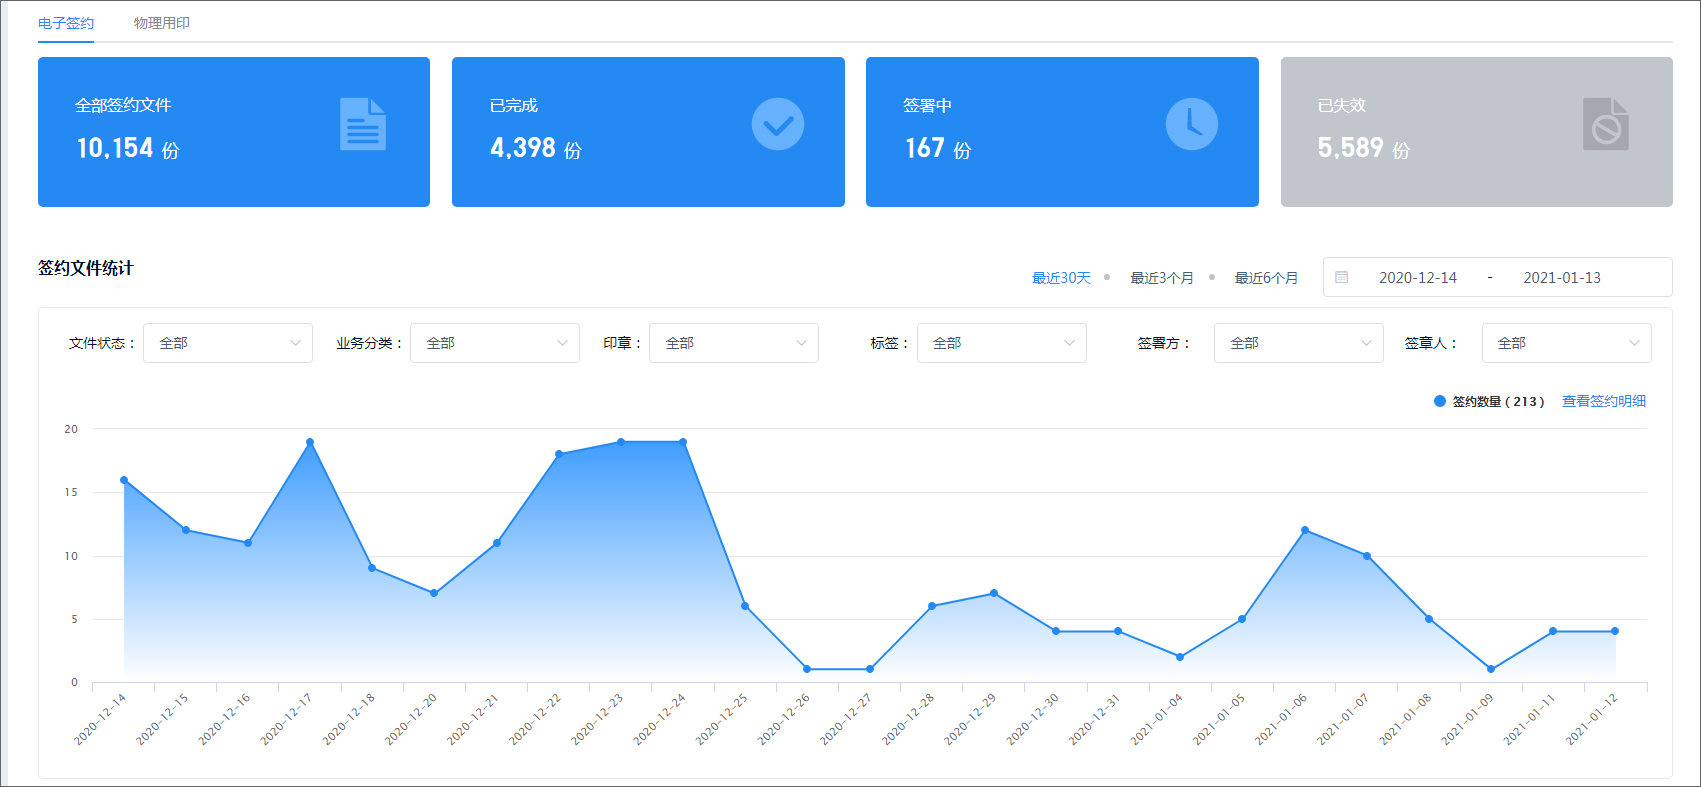
Task: Select the 最近30天 time range
Action: pyautogui.click(x=1061, y=278)
